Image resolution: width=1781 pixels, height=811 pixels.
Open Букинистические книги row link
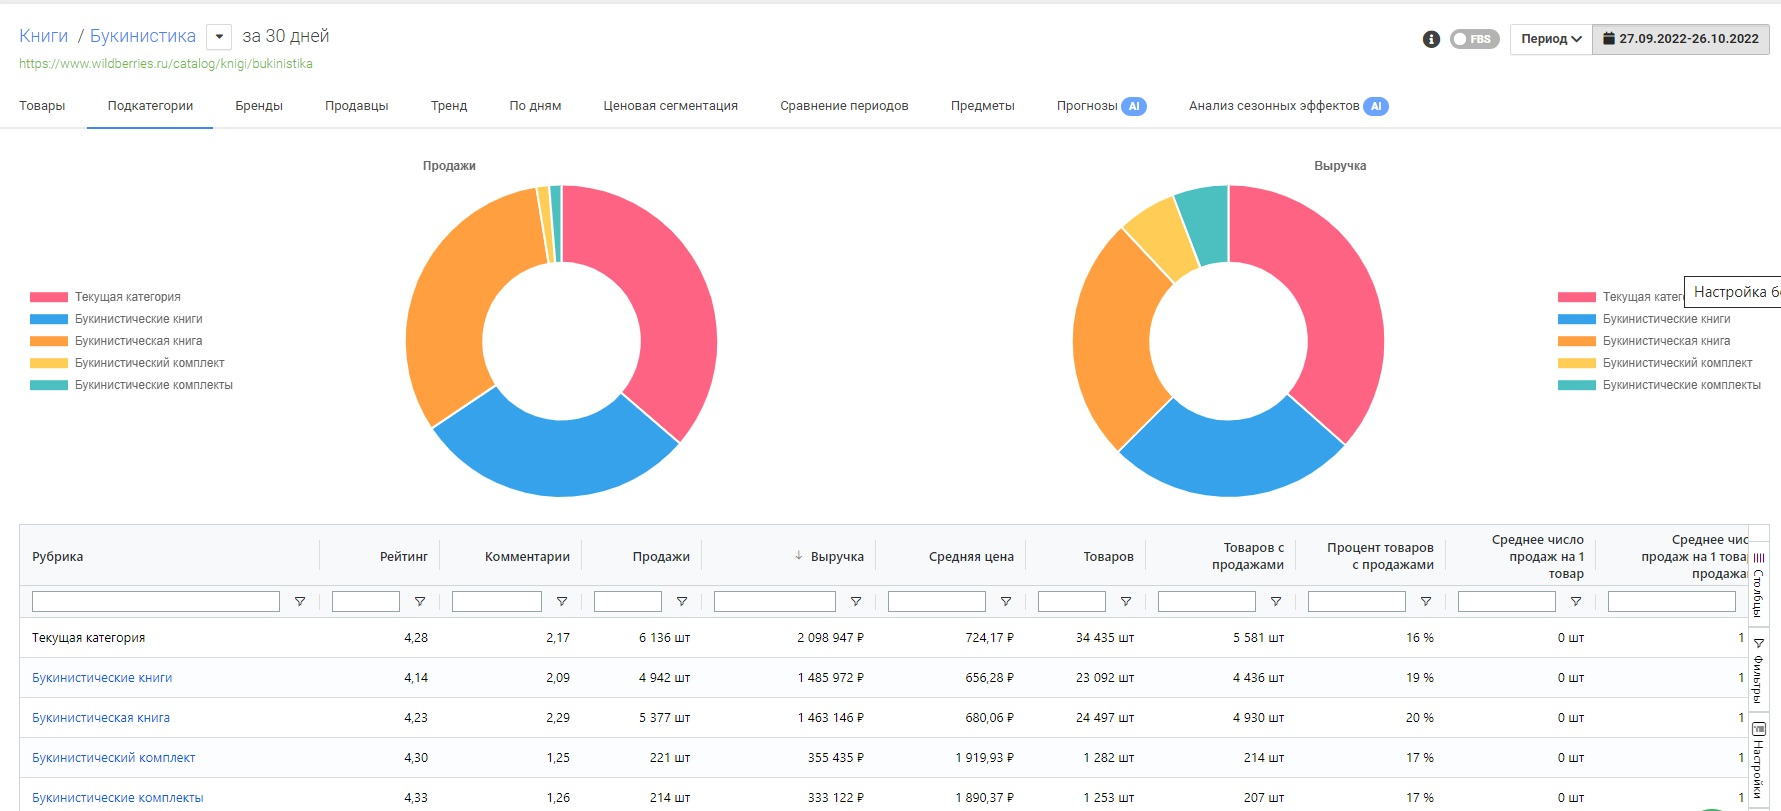click(102, 678)
